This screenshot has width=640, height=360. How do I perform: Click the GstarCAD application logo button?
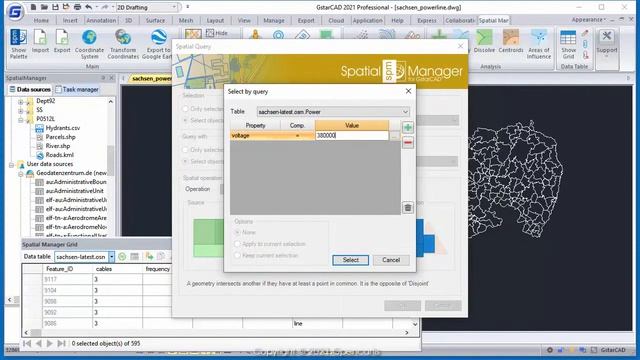click(x=15, y=11)
